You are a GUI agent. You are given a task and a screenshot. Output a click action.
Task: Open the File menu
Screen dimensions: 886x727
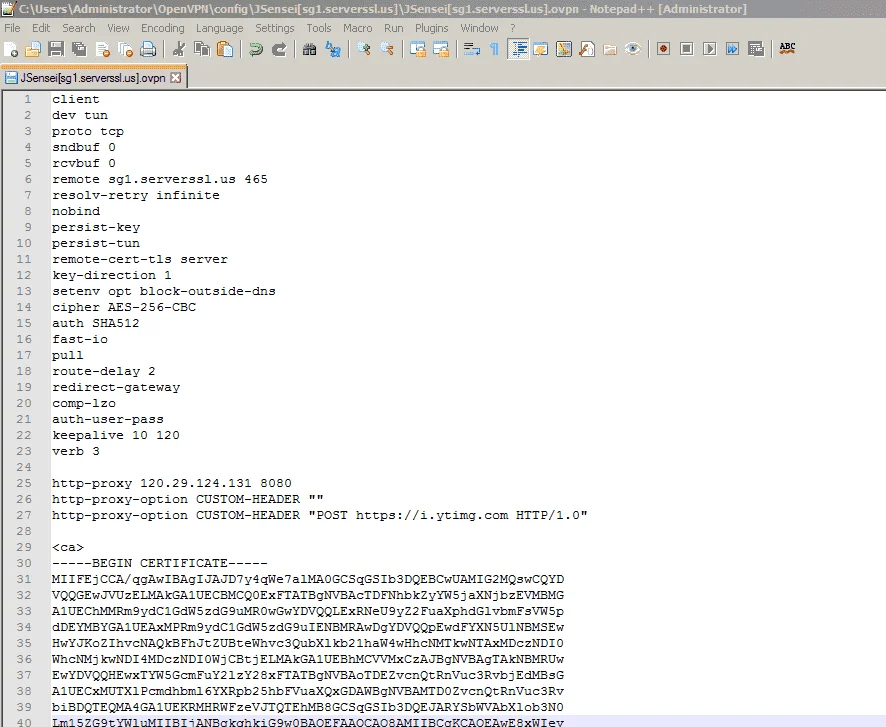(x=12, y=28)
